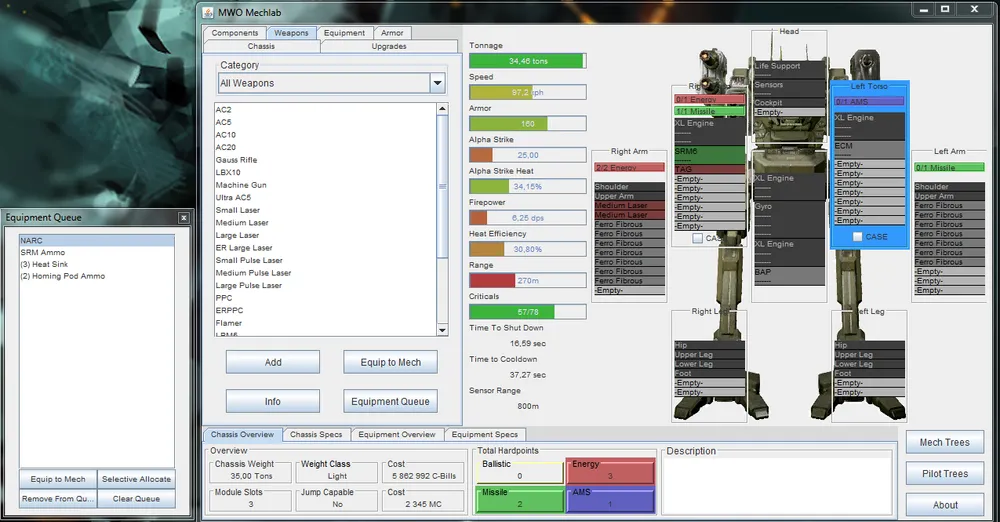Open the Category All Weapons dropdown

coord(436,83)
